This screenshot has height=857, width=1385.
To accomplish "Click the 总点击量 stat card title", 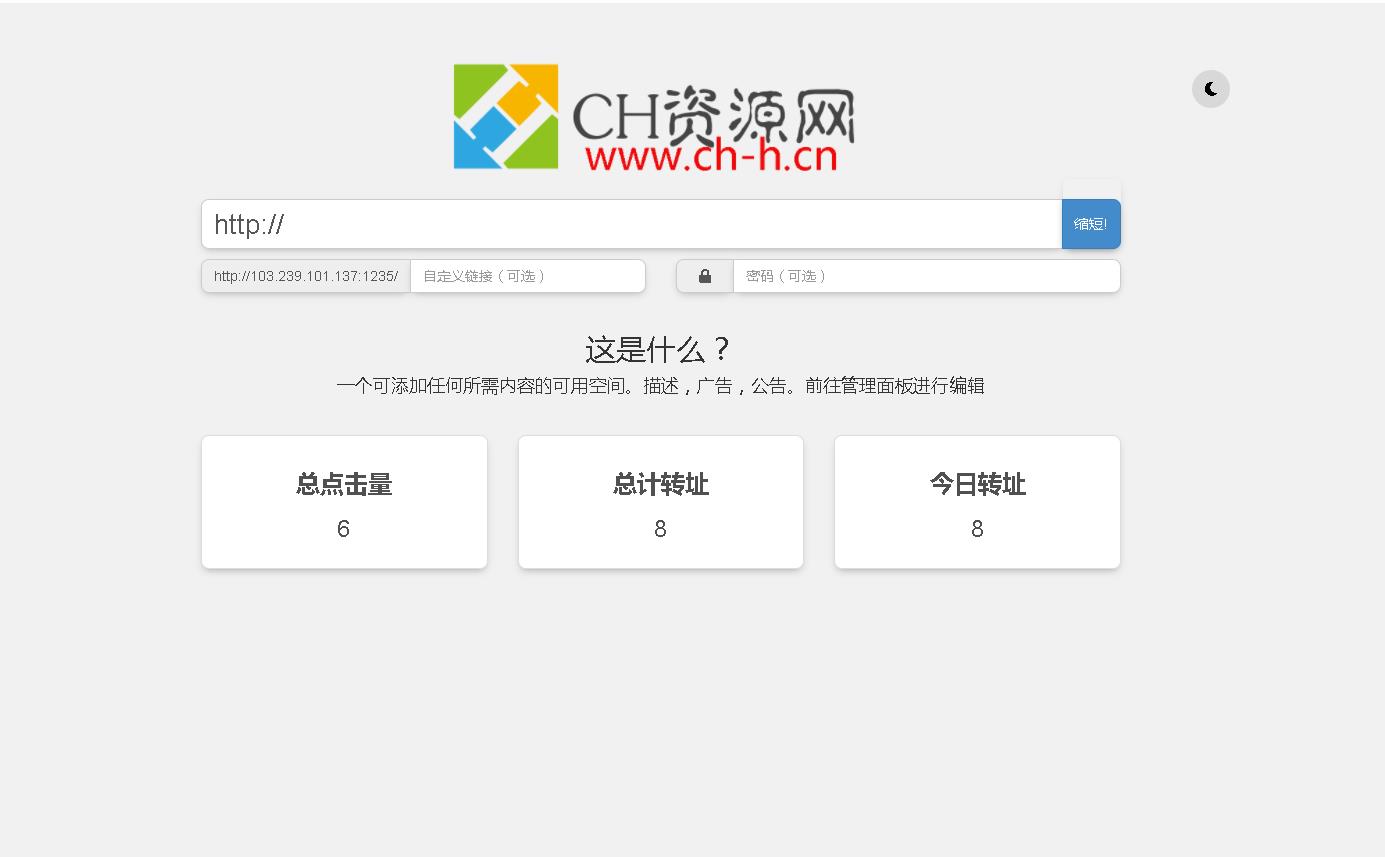I will (344, 485).
